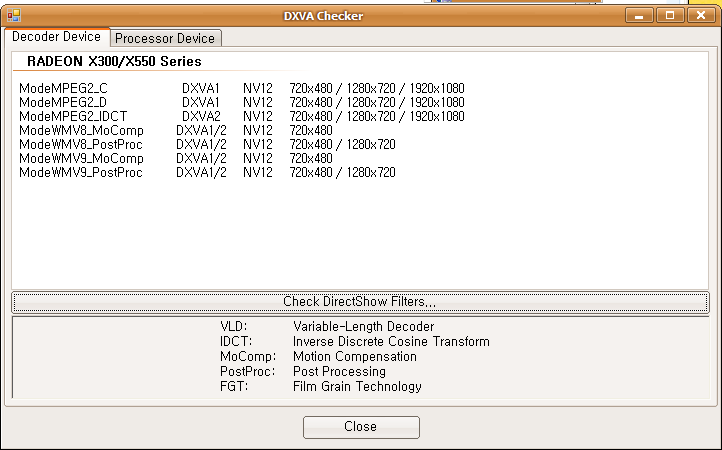
Task: Click Inverse Discrete Cosine Transform text
Action: pyautogui.click(x=391, y=342)
